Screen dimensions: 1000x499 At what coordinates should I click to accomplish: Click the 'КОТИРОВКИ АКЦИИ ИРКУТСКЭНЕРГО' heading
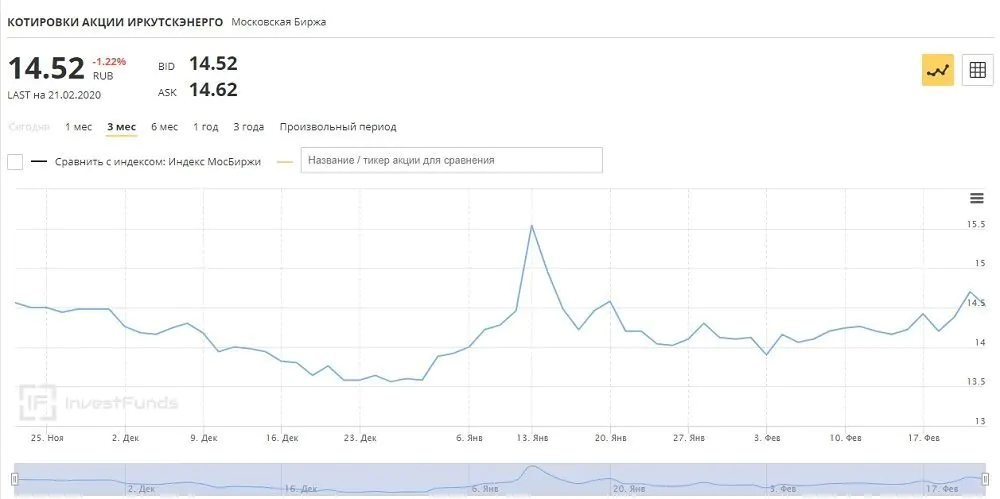point(115,22)
